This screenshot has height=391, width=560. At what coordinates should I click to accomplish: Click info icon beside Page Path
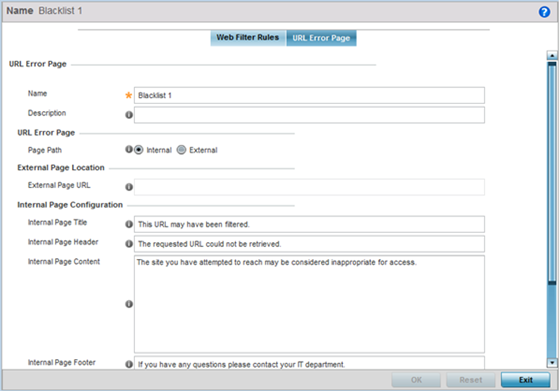click(x=129, y=150)
